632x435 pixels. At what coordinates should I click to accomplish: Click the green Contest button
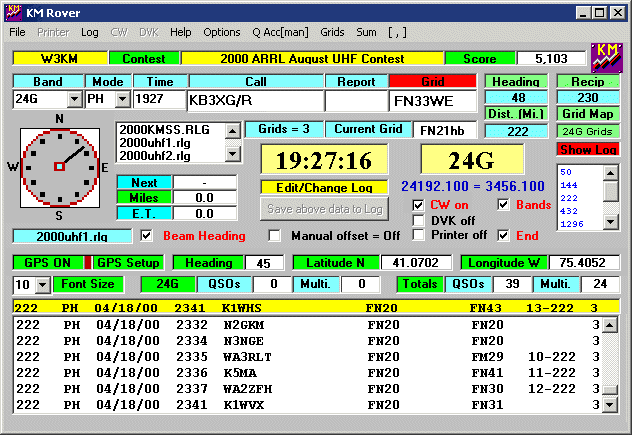point(144,58)
